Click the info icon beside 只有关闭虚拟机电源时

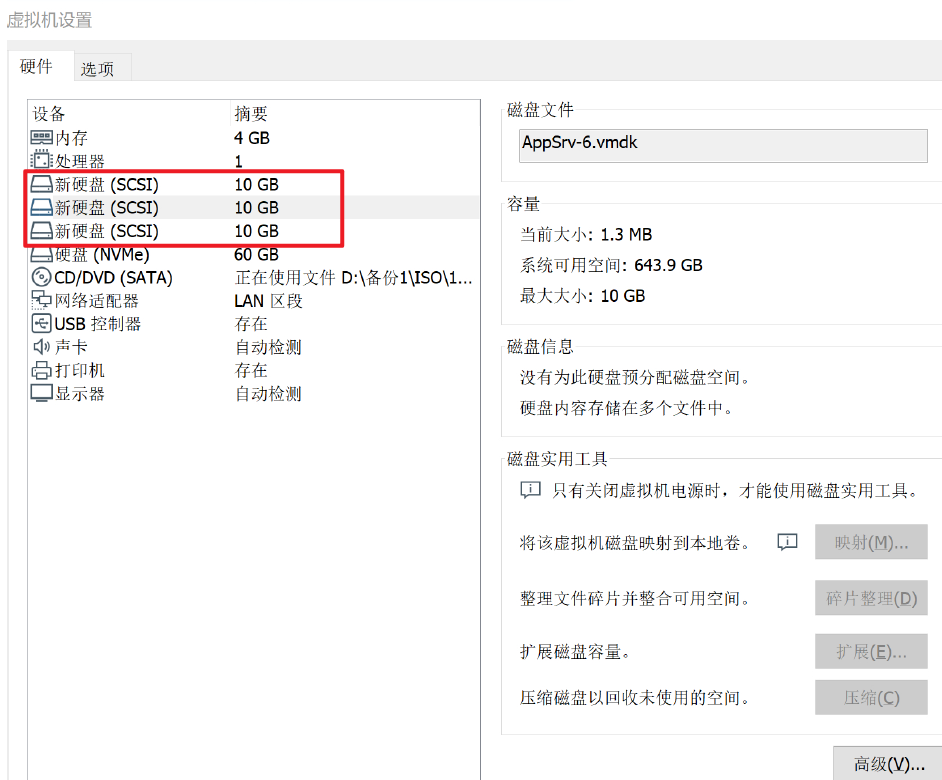click(530, 490)
